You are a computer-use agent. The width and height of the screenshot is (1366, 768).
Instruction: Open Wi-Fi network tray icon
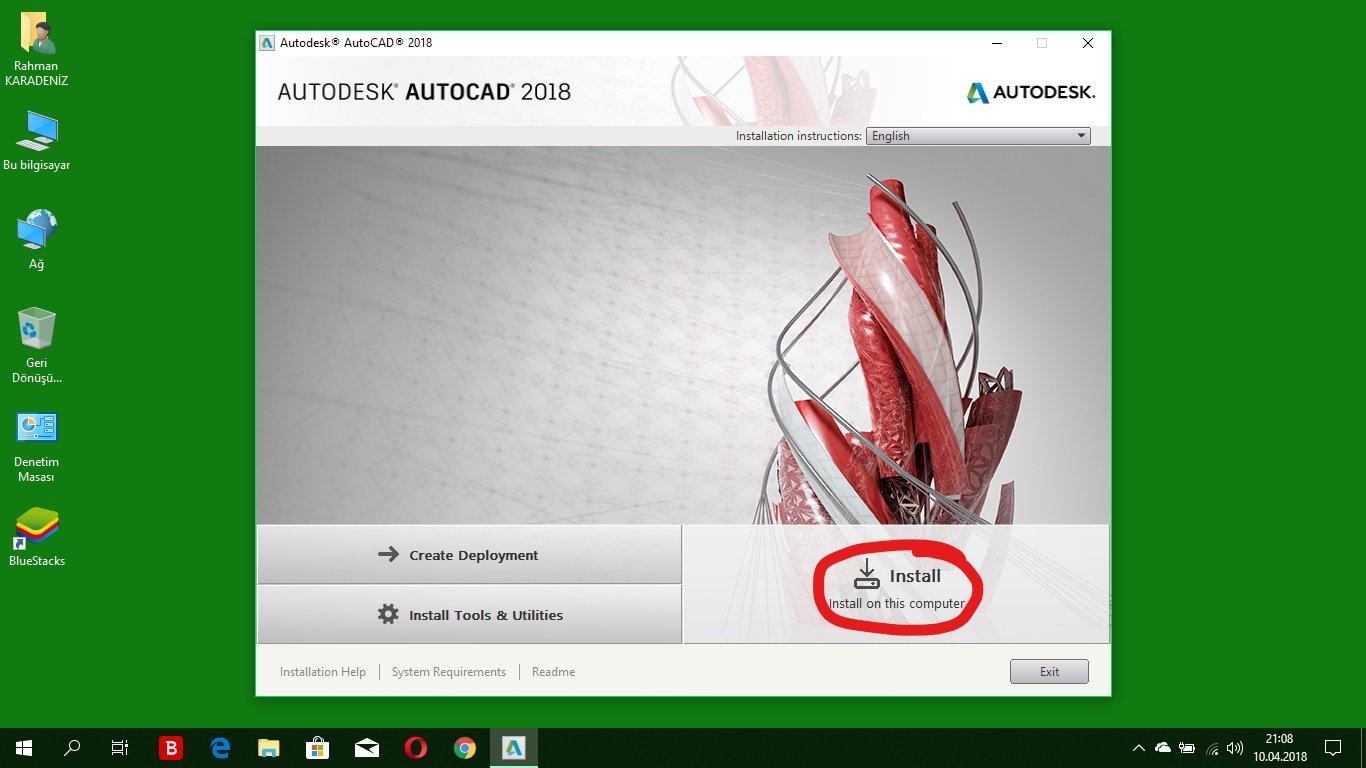pos(1212,748)
